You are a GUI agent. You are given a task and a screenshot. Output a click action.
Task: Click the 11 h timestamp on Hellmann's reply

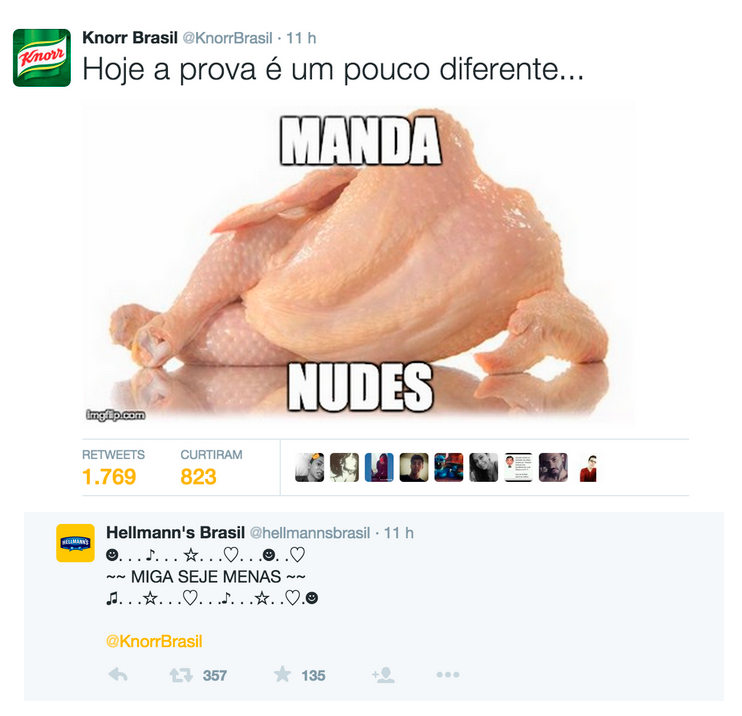tap(398, 533)
